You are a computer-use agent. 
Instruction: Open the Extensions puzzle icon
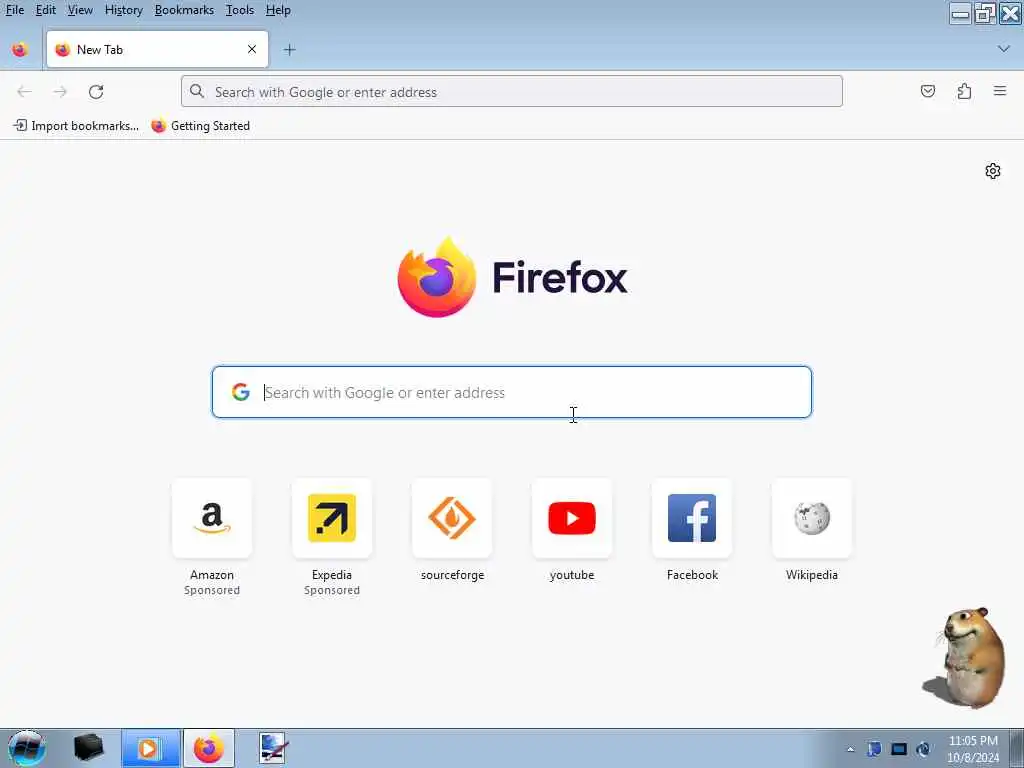click(x=964, y=91)
